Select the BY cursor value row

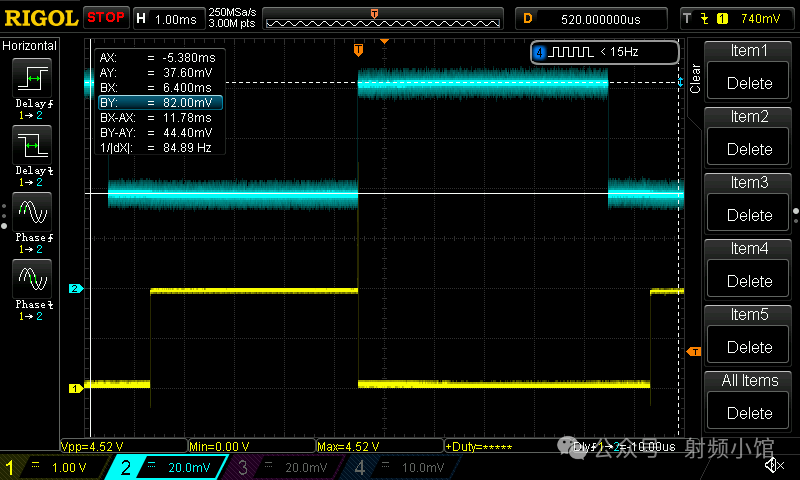[x=159, y=102]
